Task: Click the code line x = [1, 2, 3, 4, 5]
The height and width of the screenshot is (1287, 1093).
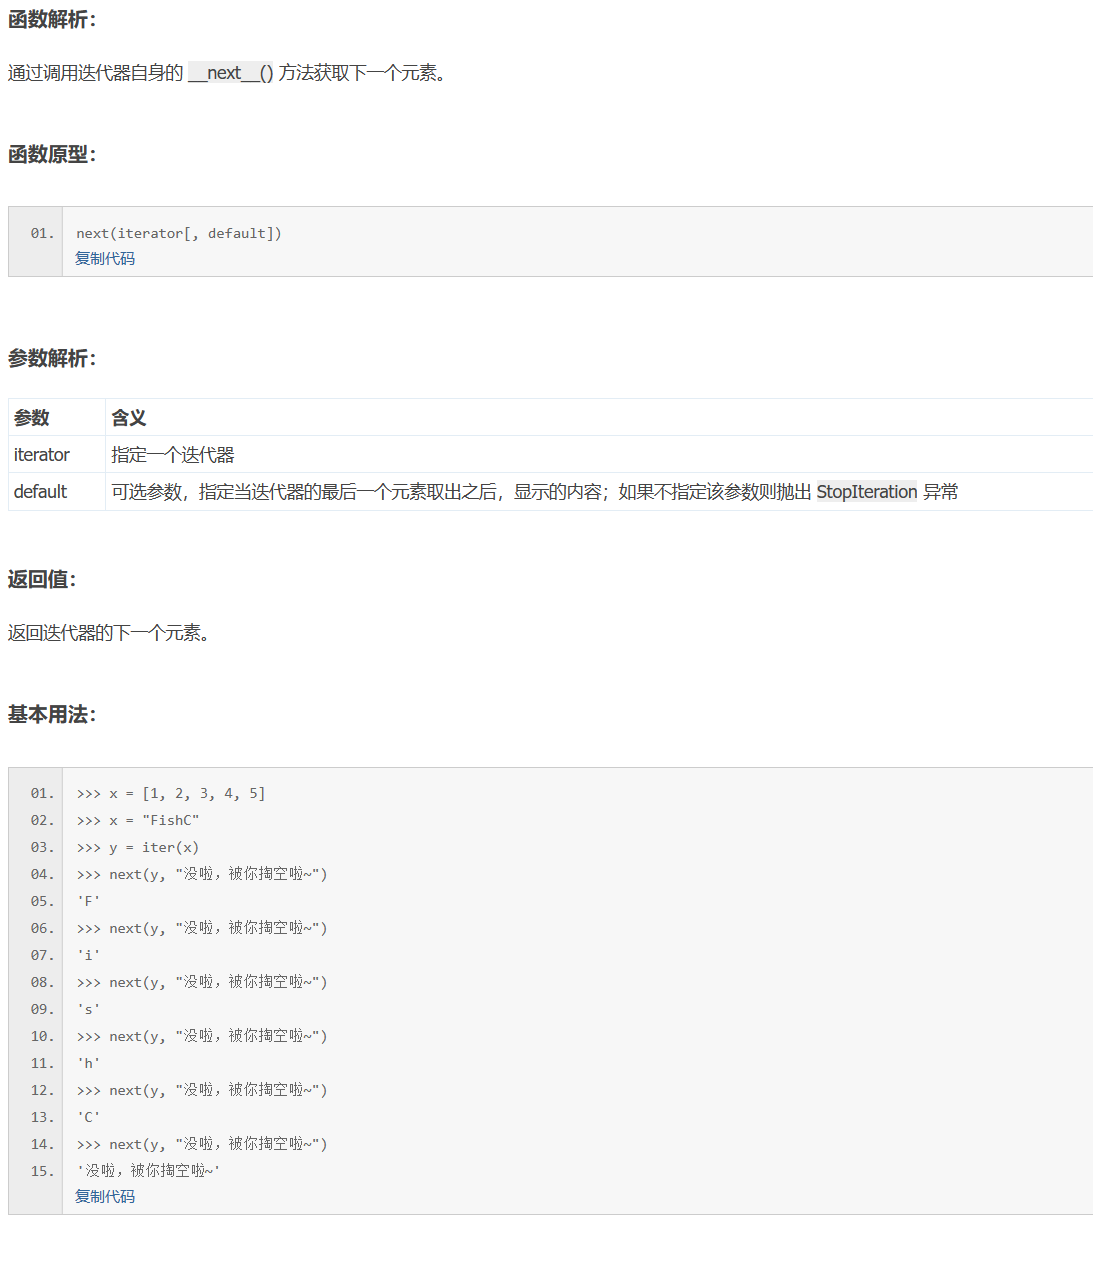Action: 171,793
